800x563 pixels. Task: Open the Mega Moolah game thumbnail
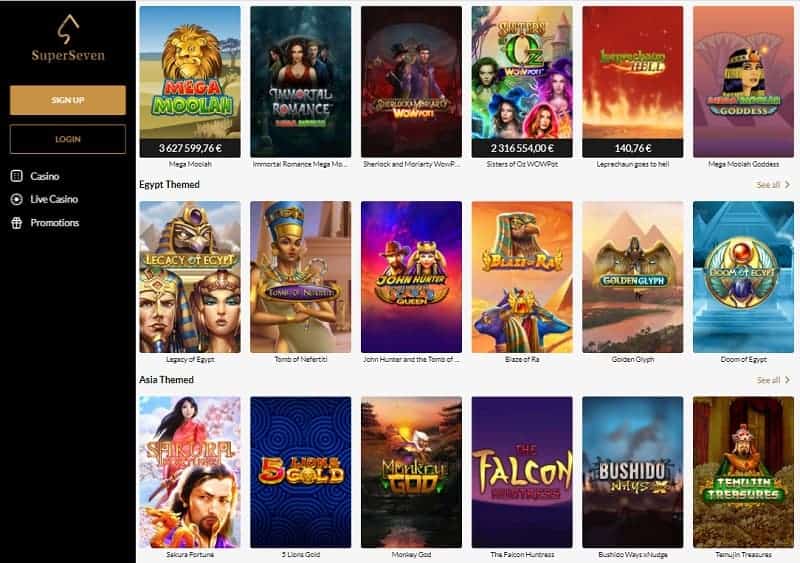(190, 82)
